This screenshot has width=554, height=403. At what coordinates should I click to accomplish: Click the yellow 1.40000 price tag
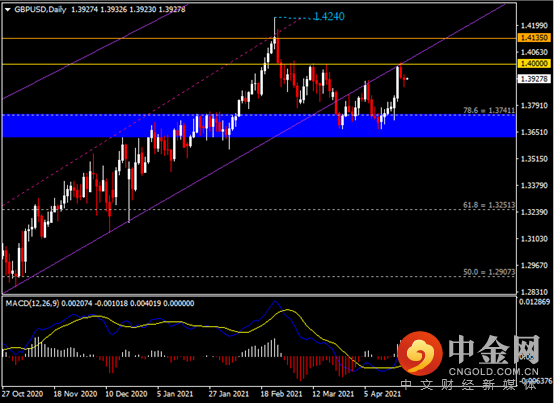[x=534, y=64]
